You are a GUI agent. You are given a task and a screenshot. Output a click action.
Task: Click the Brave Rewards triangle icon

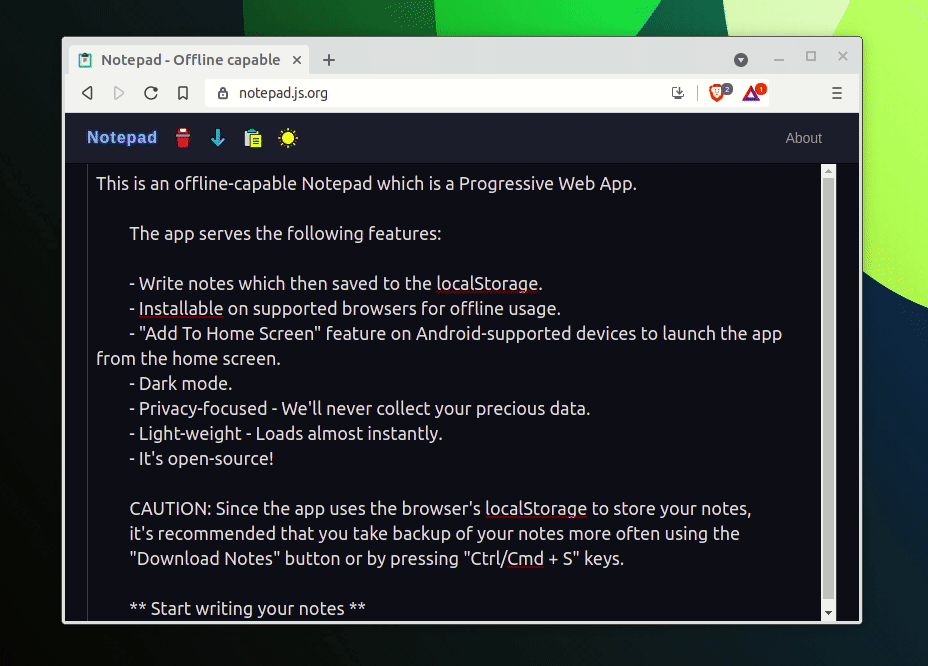[751, 93]
